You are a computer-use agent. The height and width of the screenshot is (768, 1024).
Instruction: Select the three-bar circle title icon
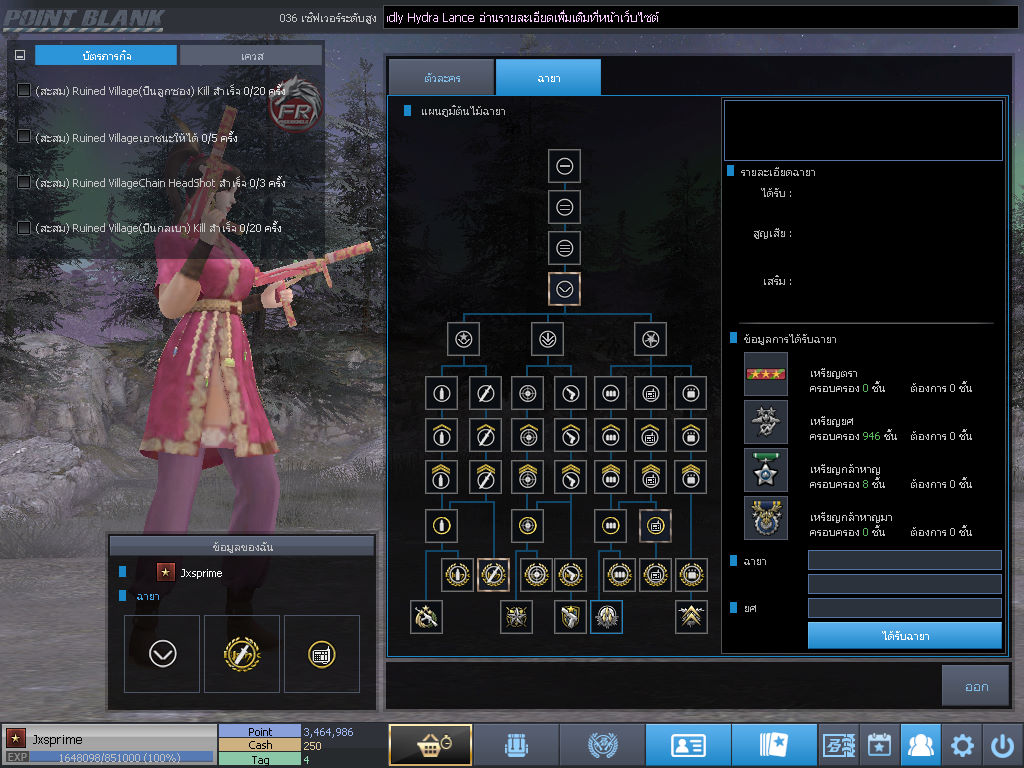point(564,248)
